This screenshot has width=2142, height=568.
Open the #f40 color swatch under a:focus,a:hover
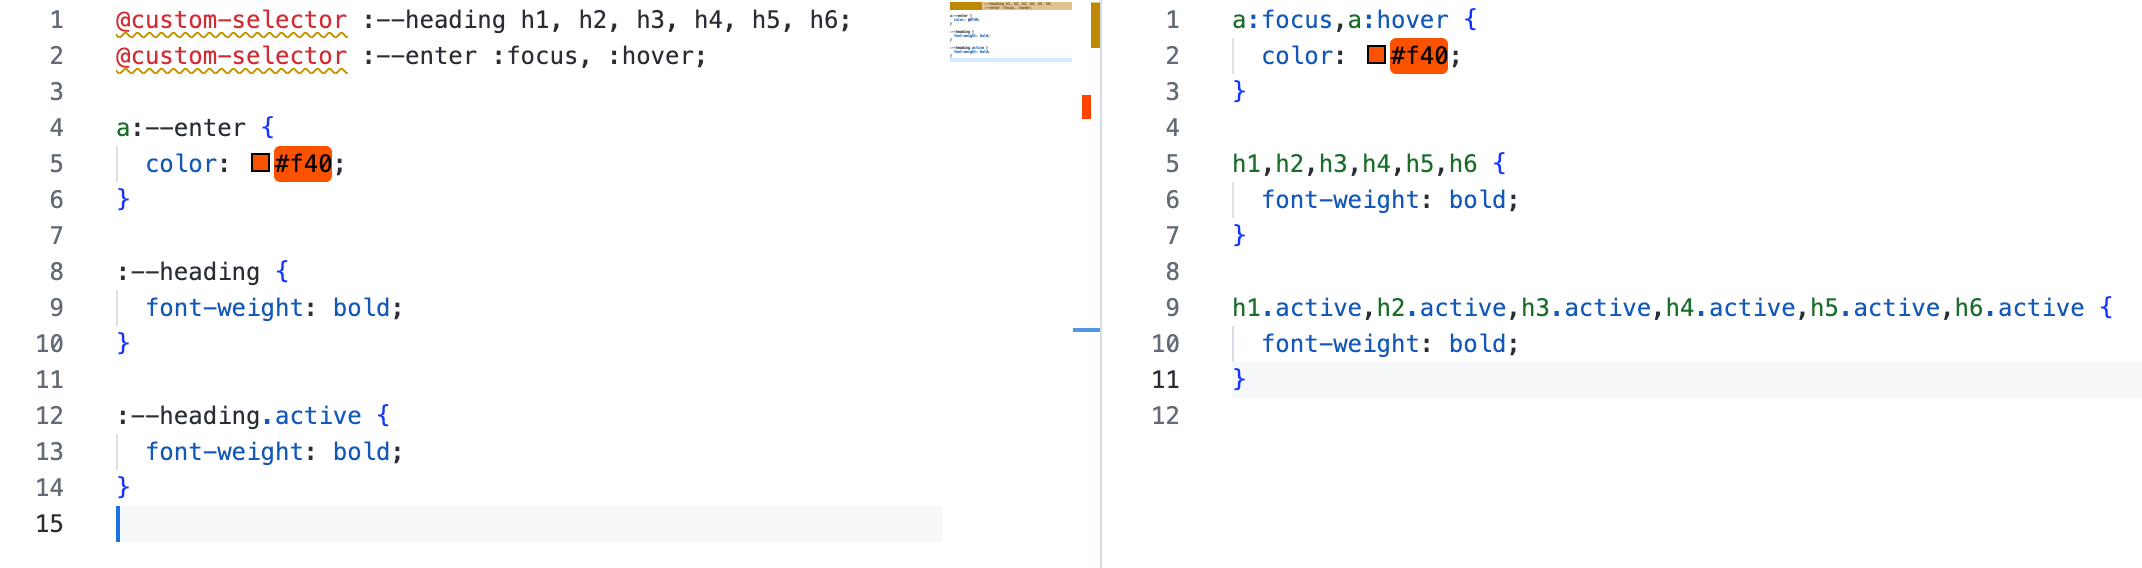point(1376,55)
